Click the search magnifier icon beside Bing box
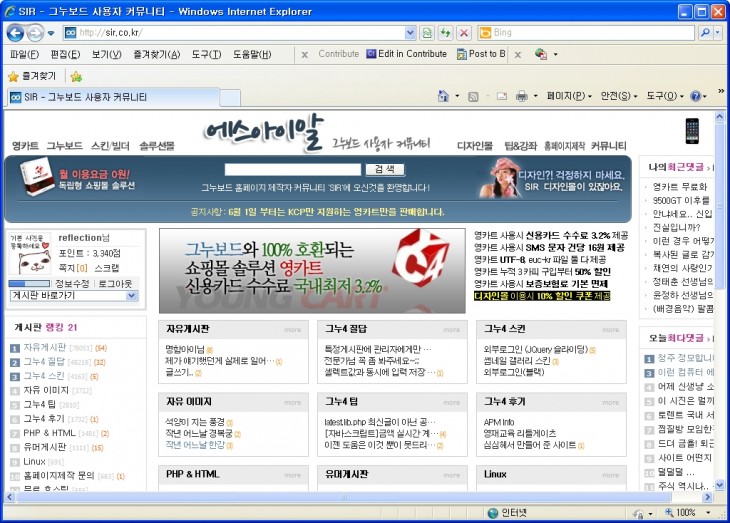The width and height of the screenshot is (730, 523). click(705, 33)
